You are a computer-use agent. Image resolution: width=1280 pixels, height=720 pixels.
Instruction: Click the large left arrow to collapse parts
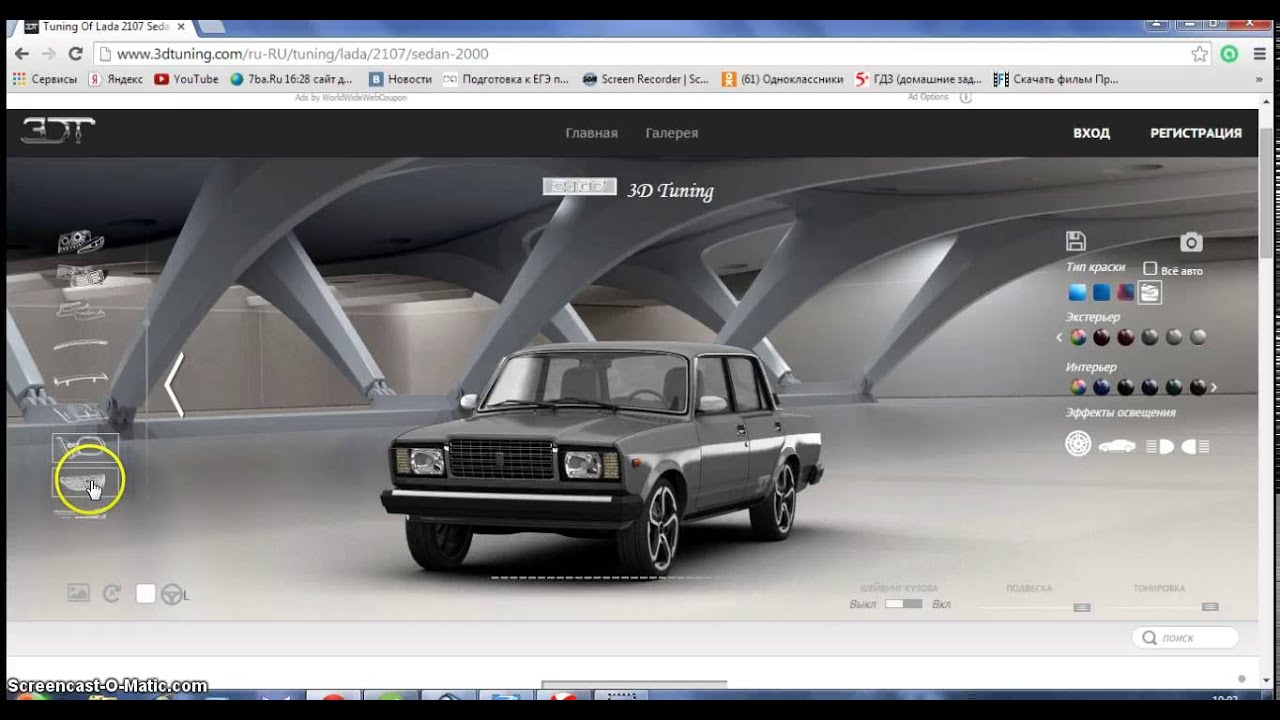pyautogui.click(x=174, y=385)
